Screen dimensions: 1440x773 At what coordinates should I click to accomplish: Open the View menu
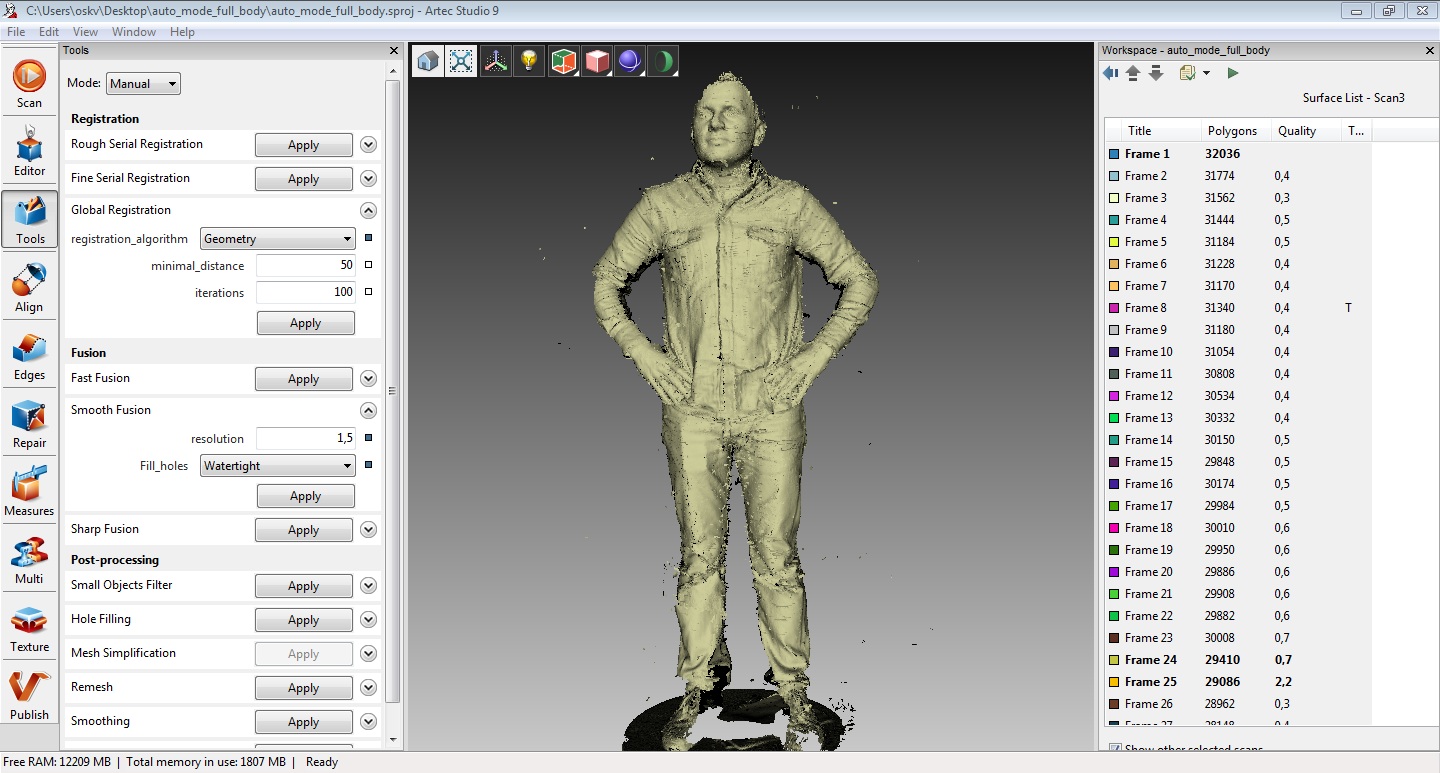coord(85,32)
